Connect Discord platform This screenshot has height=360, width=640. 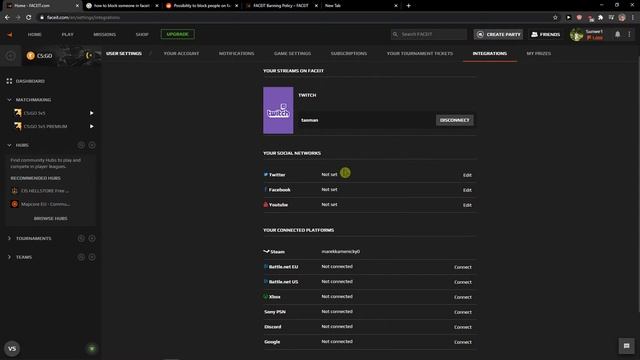tap(463, 327)
